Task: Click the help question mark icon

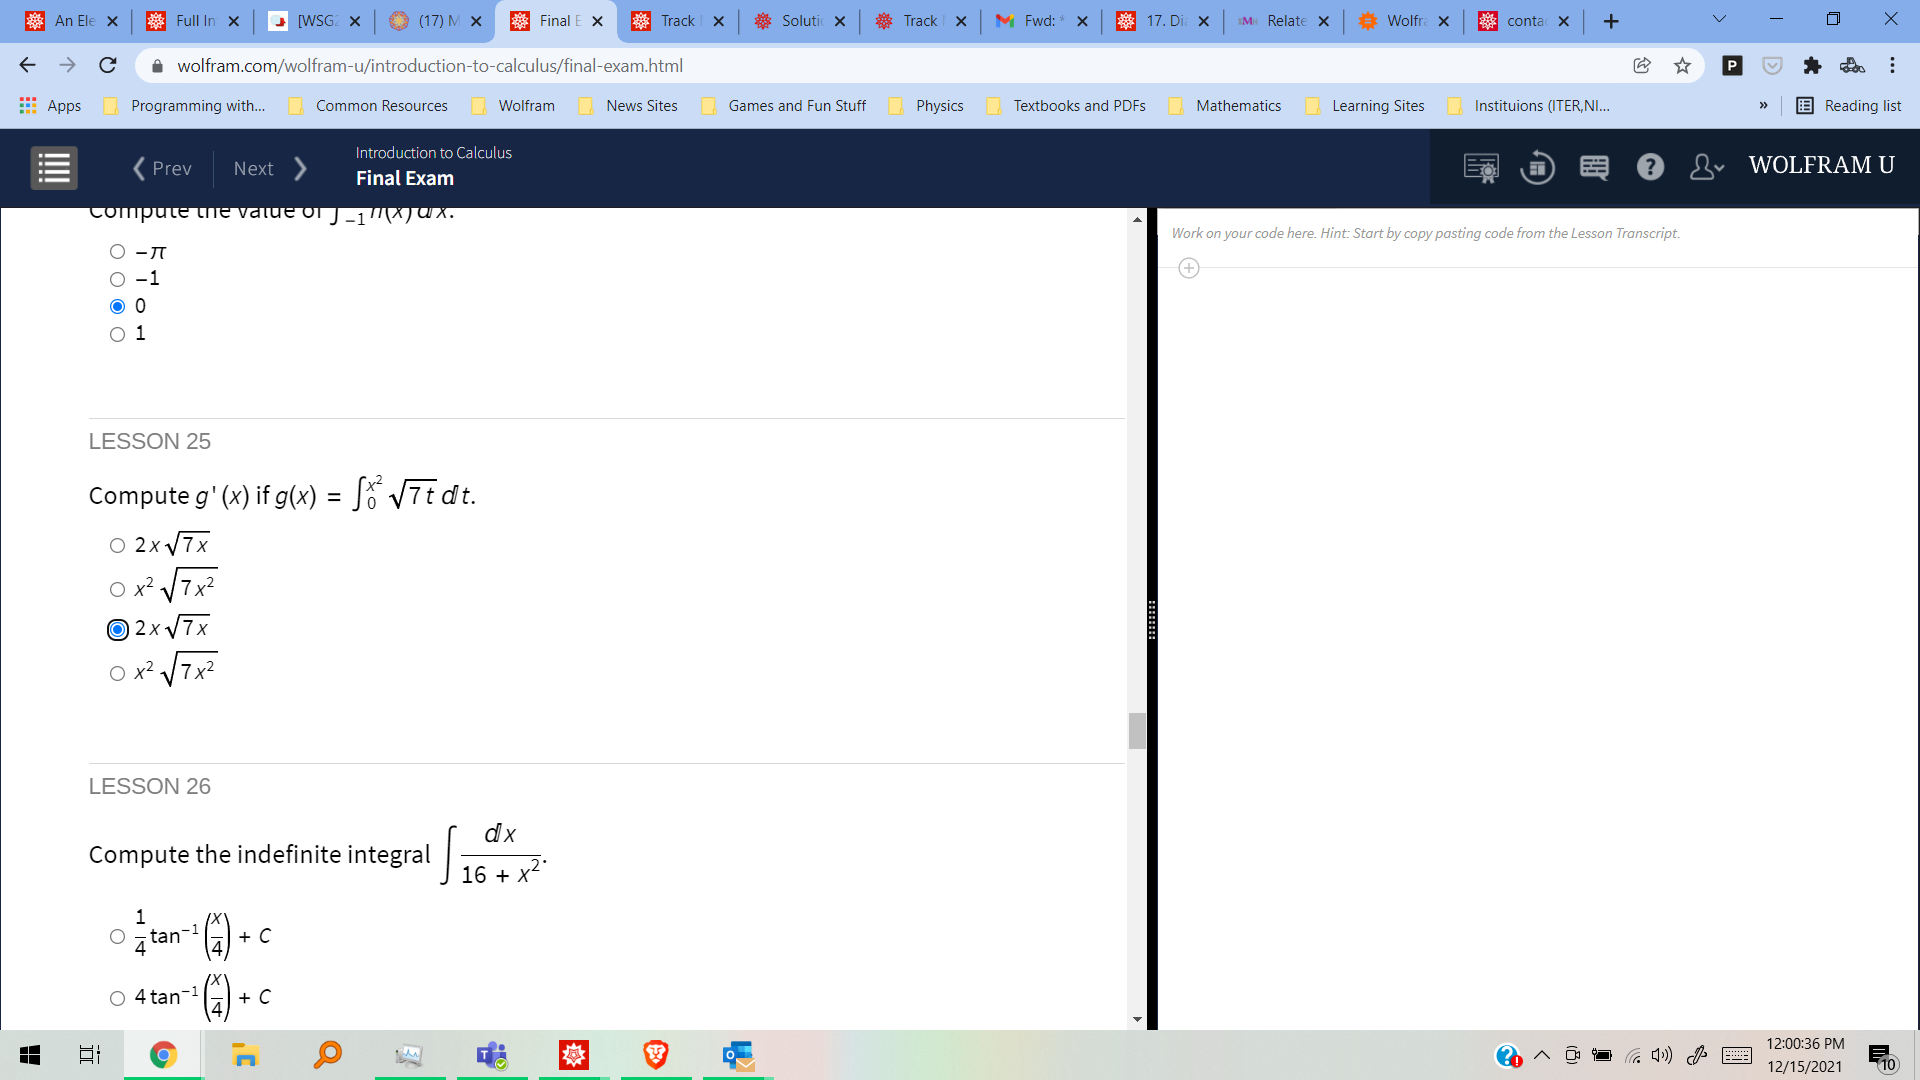Action: (1650, 166)
